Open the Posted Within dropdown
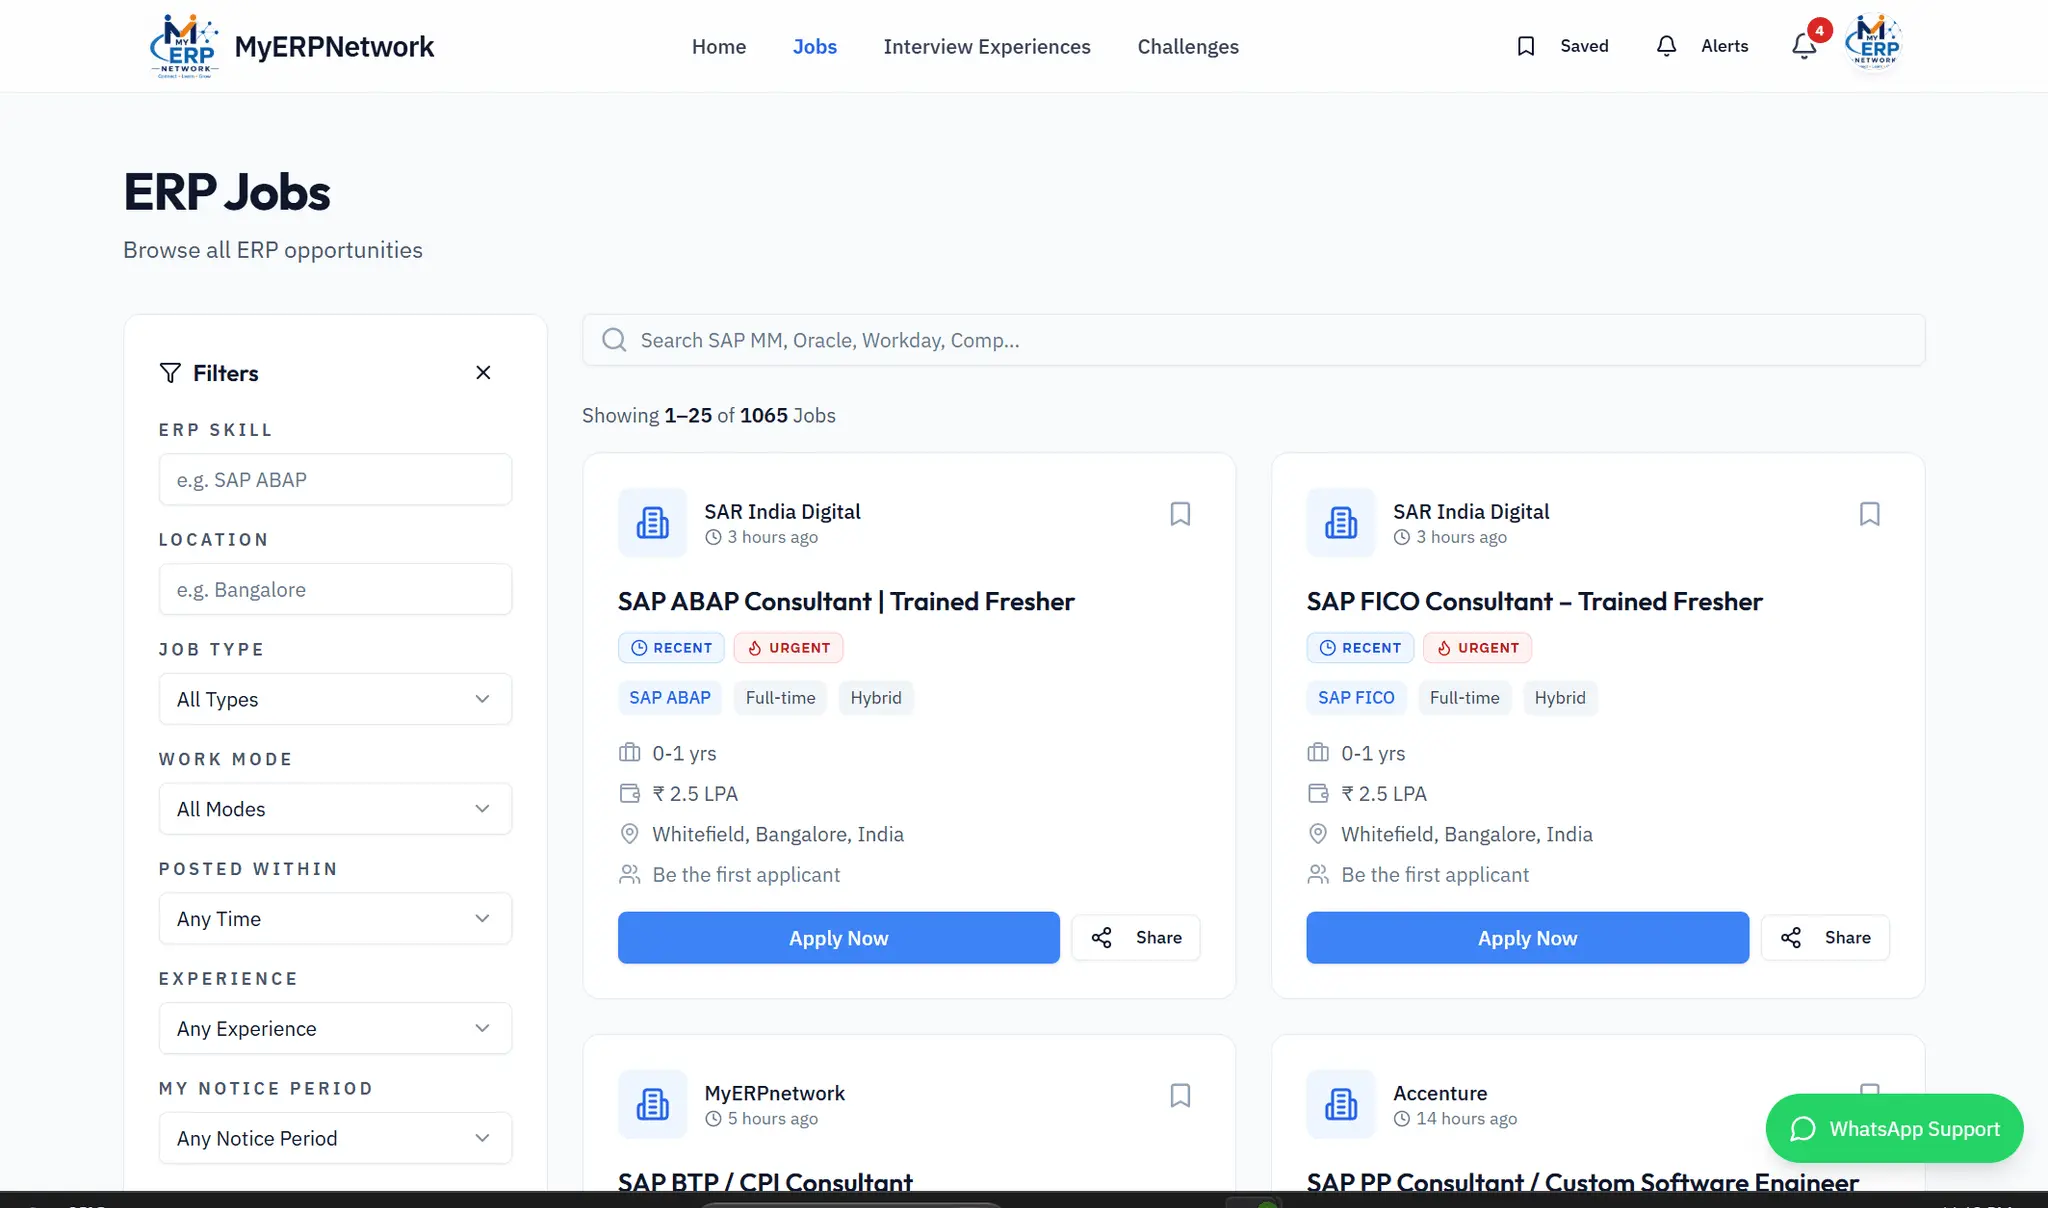Viewport: 2048px width, 1208px height. pyautogui.click(x=335, y=919)
